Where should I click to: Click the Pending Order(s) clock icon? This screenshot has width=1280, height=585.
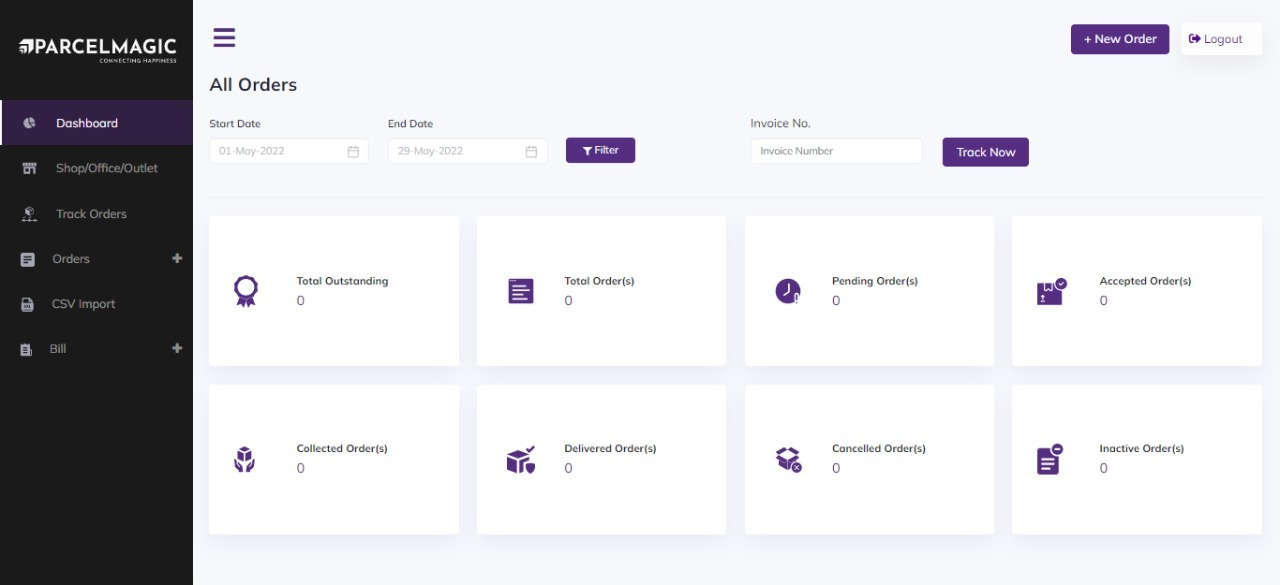pyautogui.click(x=788, y=291)
